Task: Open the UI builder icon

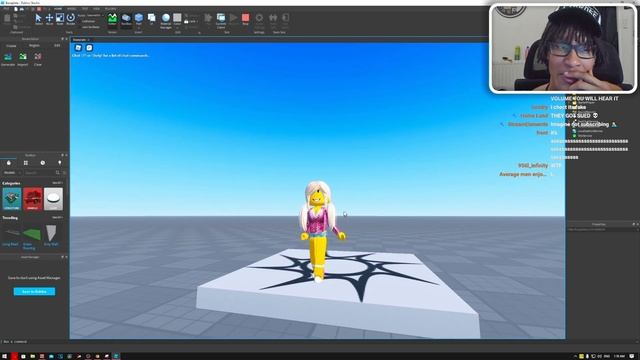Action: click(x=151, y=19)
